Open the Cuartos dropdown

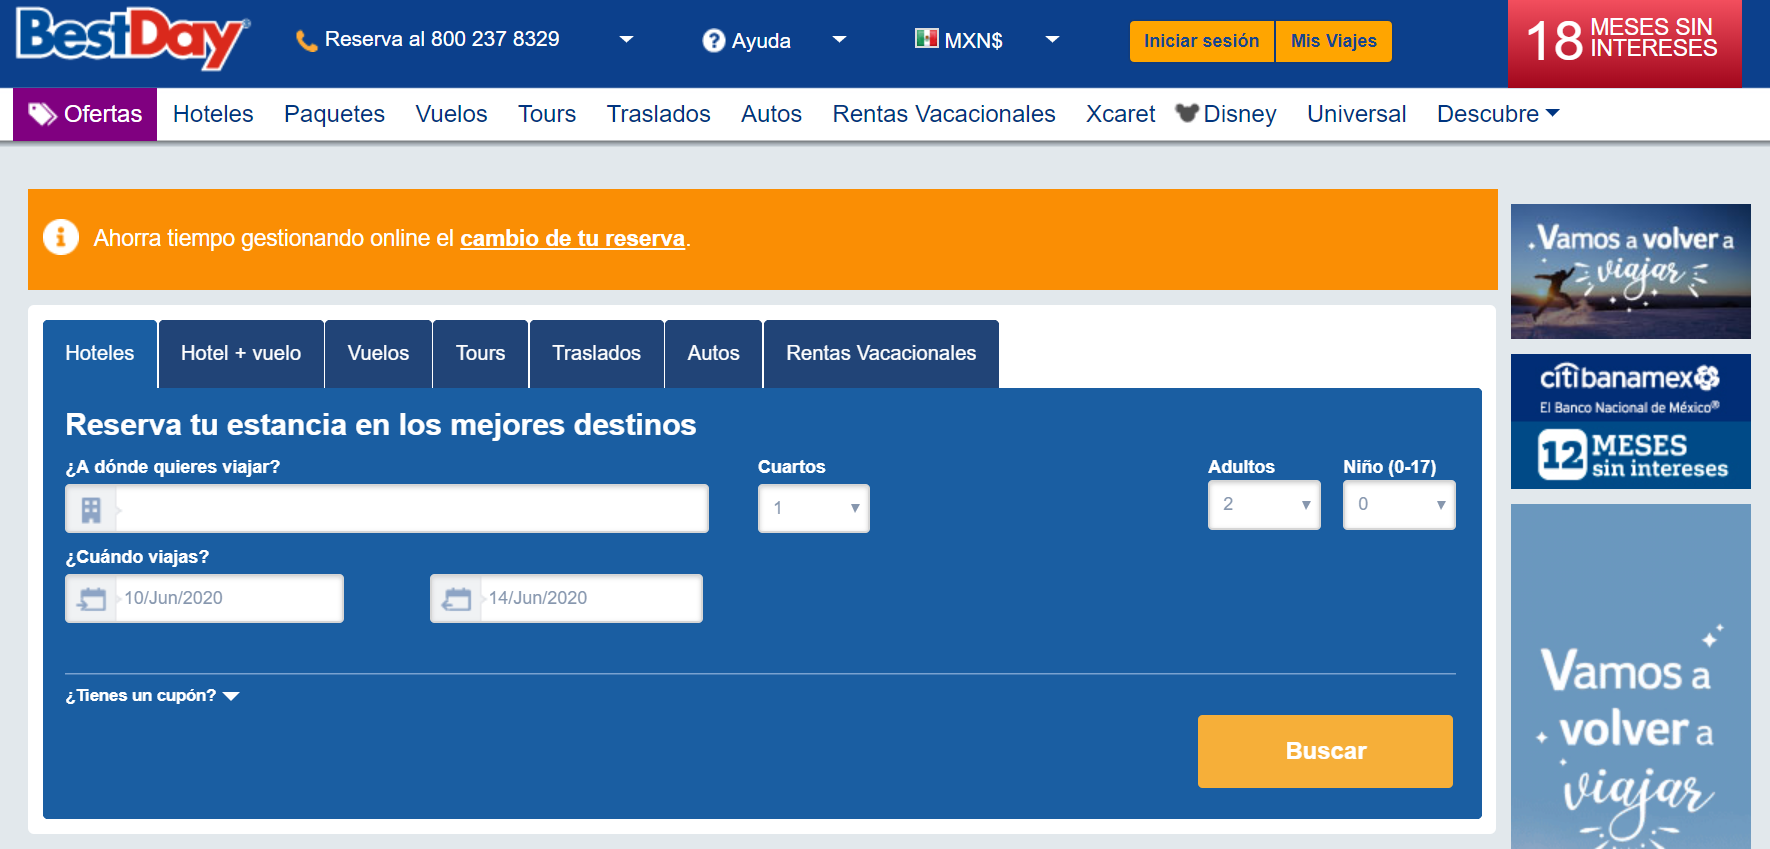pyautogui.click(x=814, y=508)
